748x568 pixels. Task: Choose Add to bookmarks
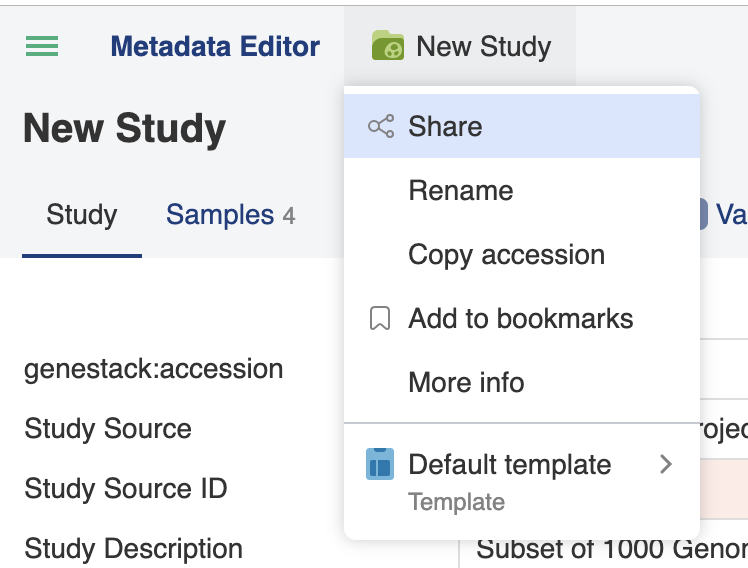(522, 318)
